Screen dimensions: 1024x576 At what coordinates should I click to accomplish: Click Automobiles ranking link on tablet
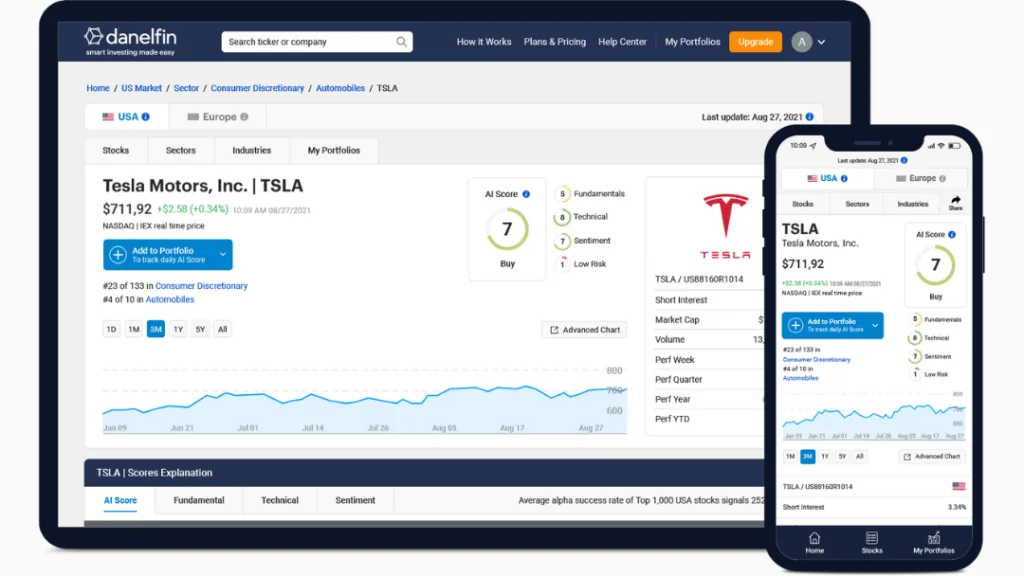(170, 300)
